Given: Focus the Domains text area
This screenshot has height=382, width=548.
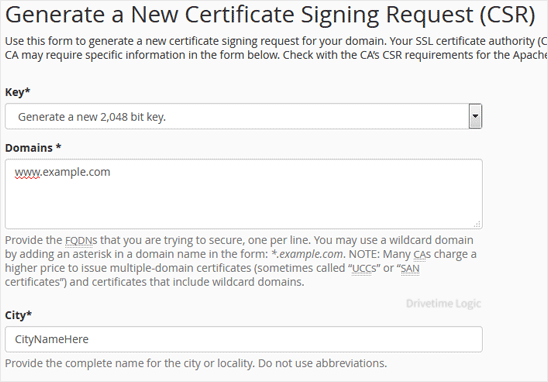Looking at the screenshot, I should click(x=244, y=194).
